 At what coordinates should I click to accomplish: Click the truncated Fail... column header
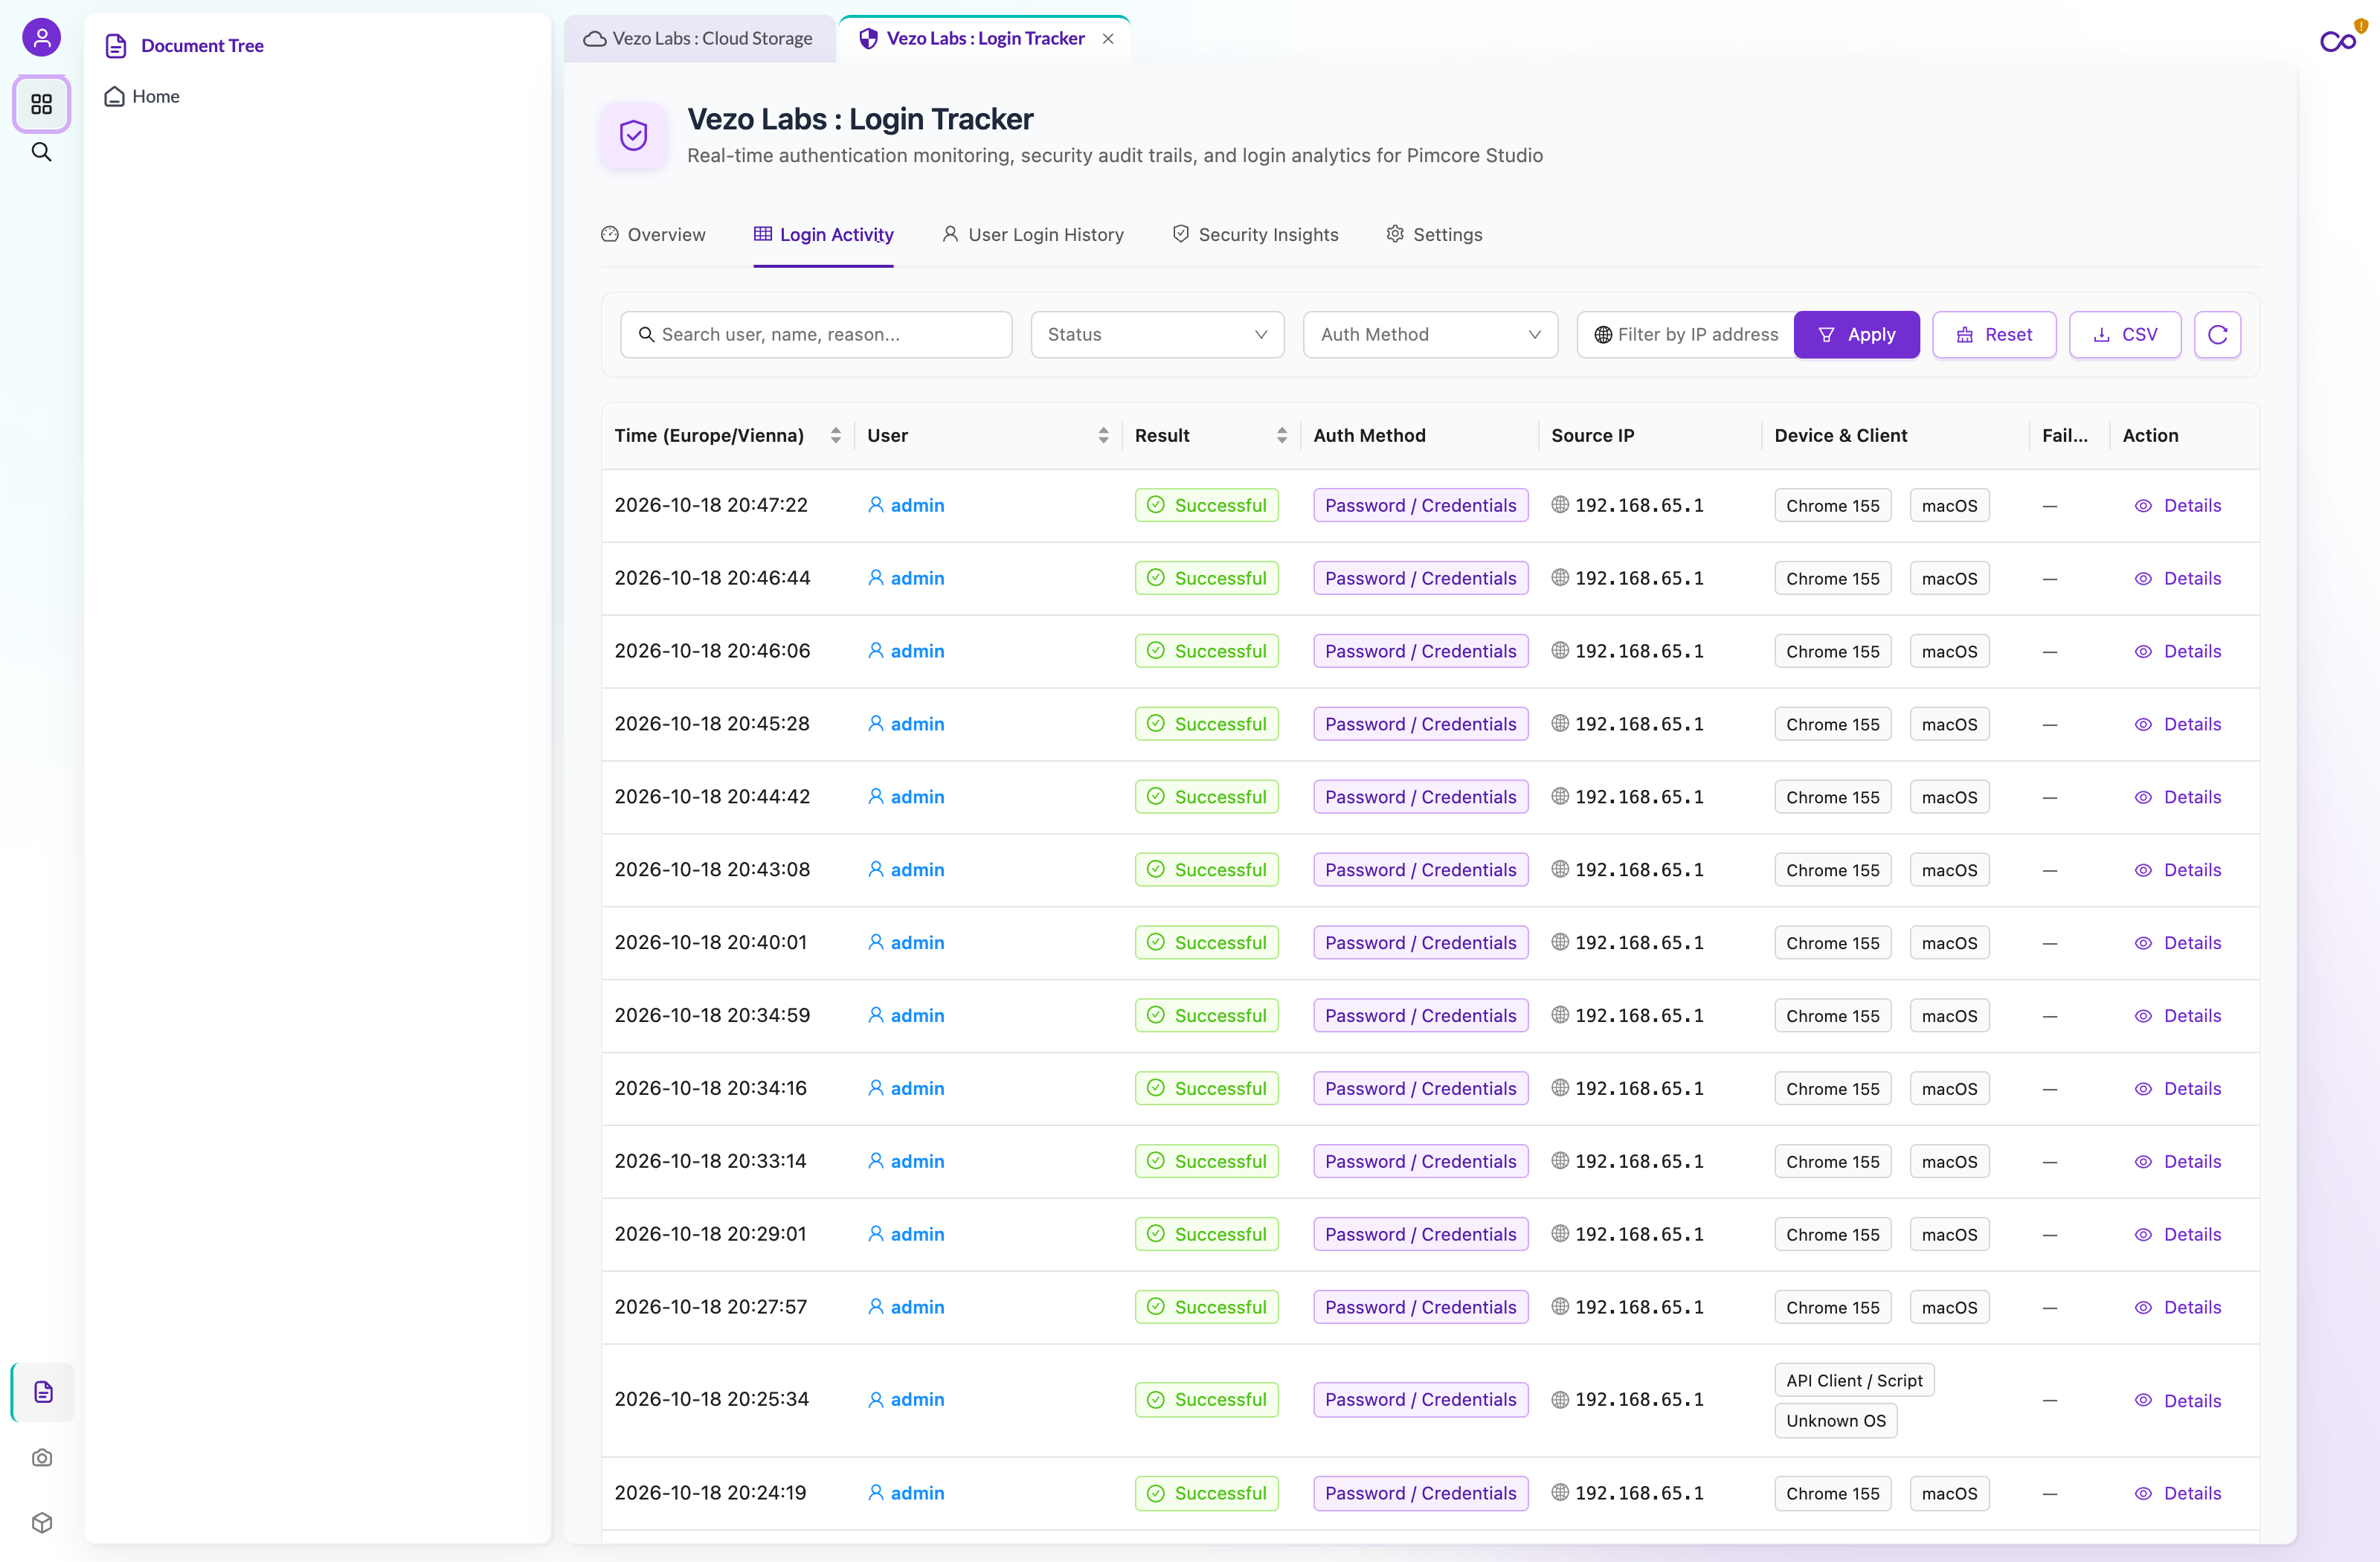pyautogui.click(x=2064, y=435)
